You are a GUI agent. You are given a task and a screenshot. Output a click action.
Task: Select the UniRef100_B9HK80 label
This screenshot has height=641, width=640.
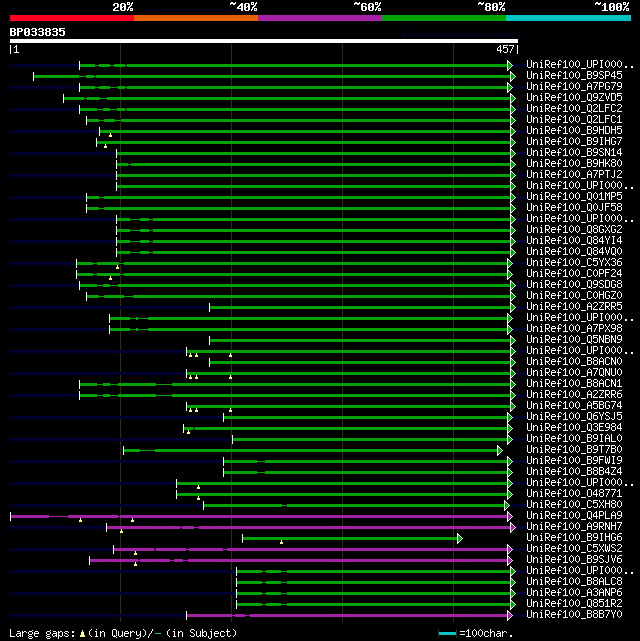tap(574, 164)
